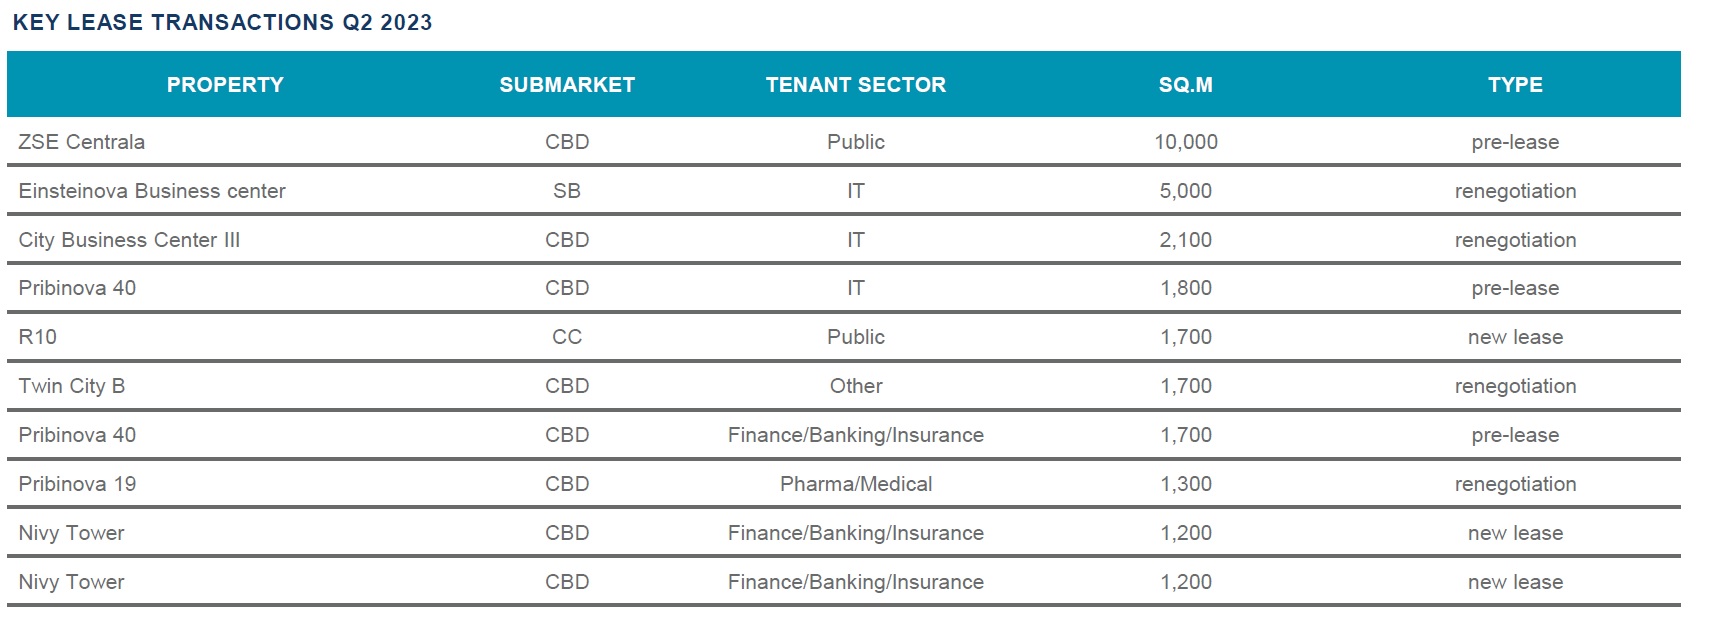The height and width of the screenshot is (636, 1709).
Task: Select the SB submarket cell
Action: [567, 191]
